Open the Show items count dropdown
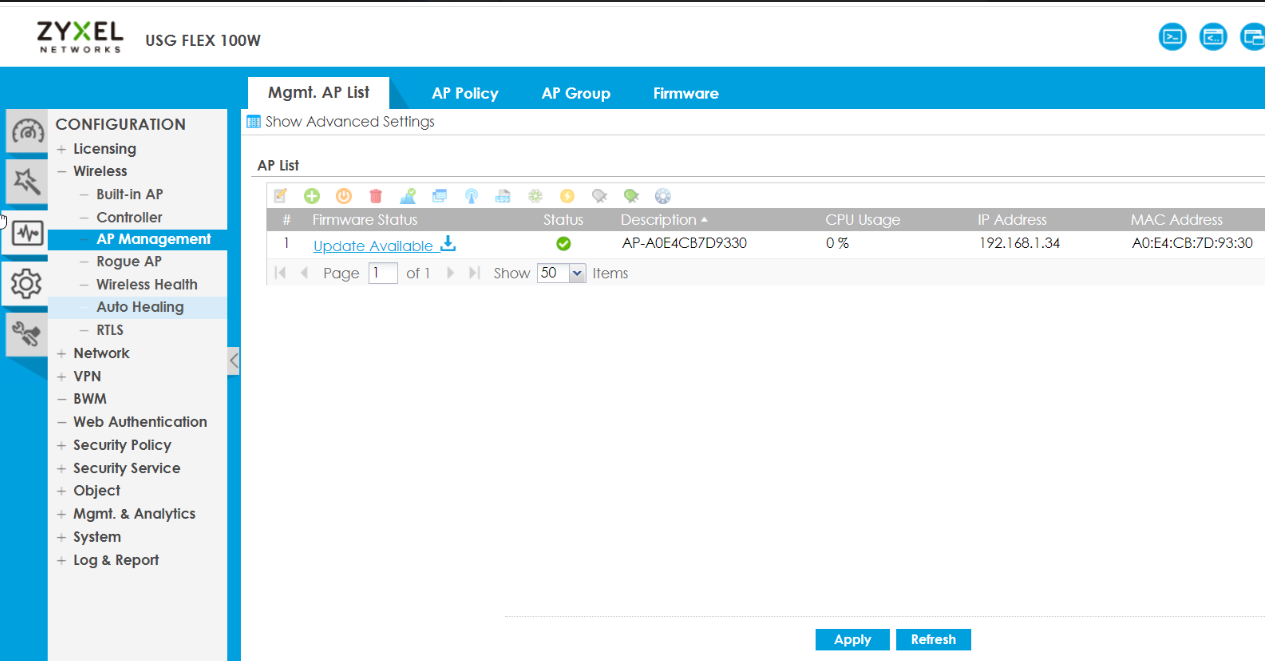Screen dimensions: 1265x661 [x=560, y=272]
